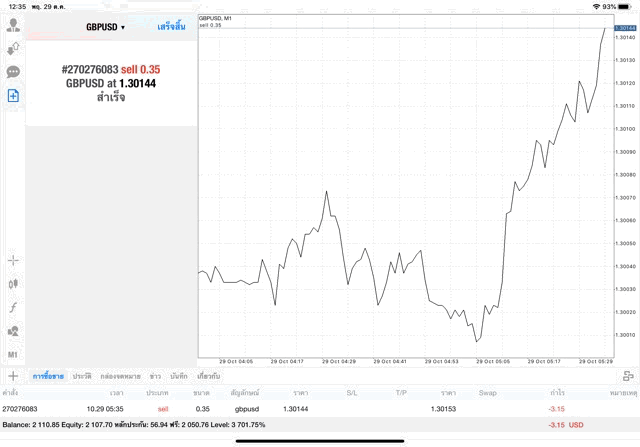Change the M1 timeframe button
This screenshot has height=447, width=640.
point(13,355)
